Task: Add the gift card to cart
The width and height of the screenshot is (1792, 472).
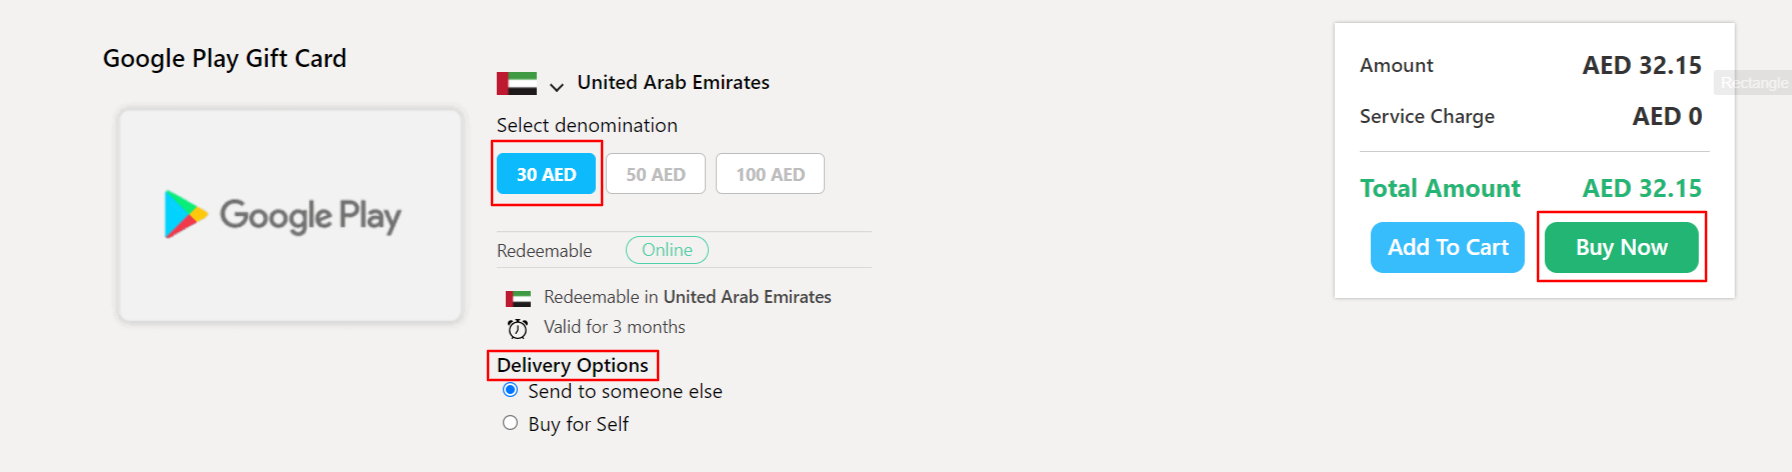Action: 1447,247
